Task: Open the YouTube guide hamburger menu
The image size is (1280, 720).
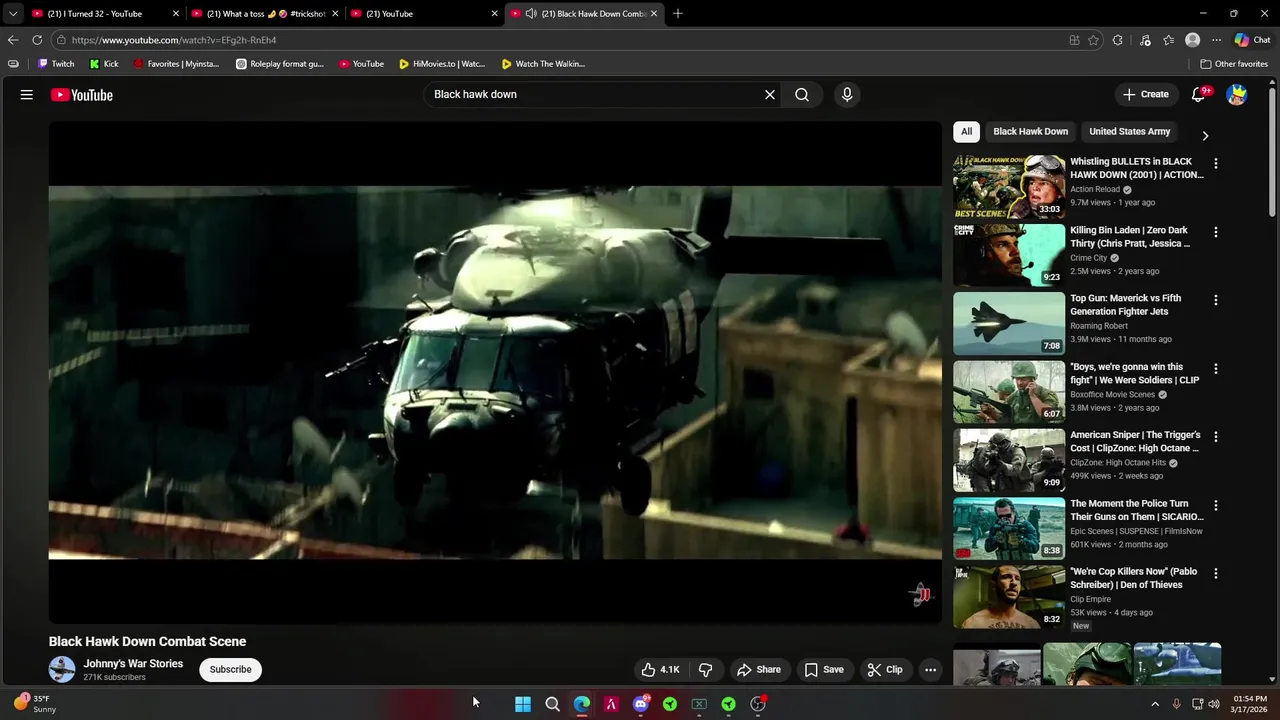Action: tap(27, 95)
